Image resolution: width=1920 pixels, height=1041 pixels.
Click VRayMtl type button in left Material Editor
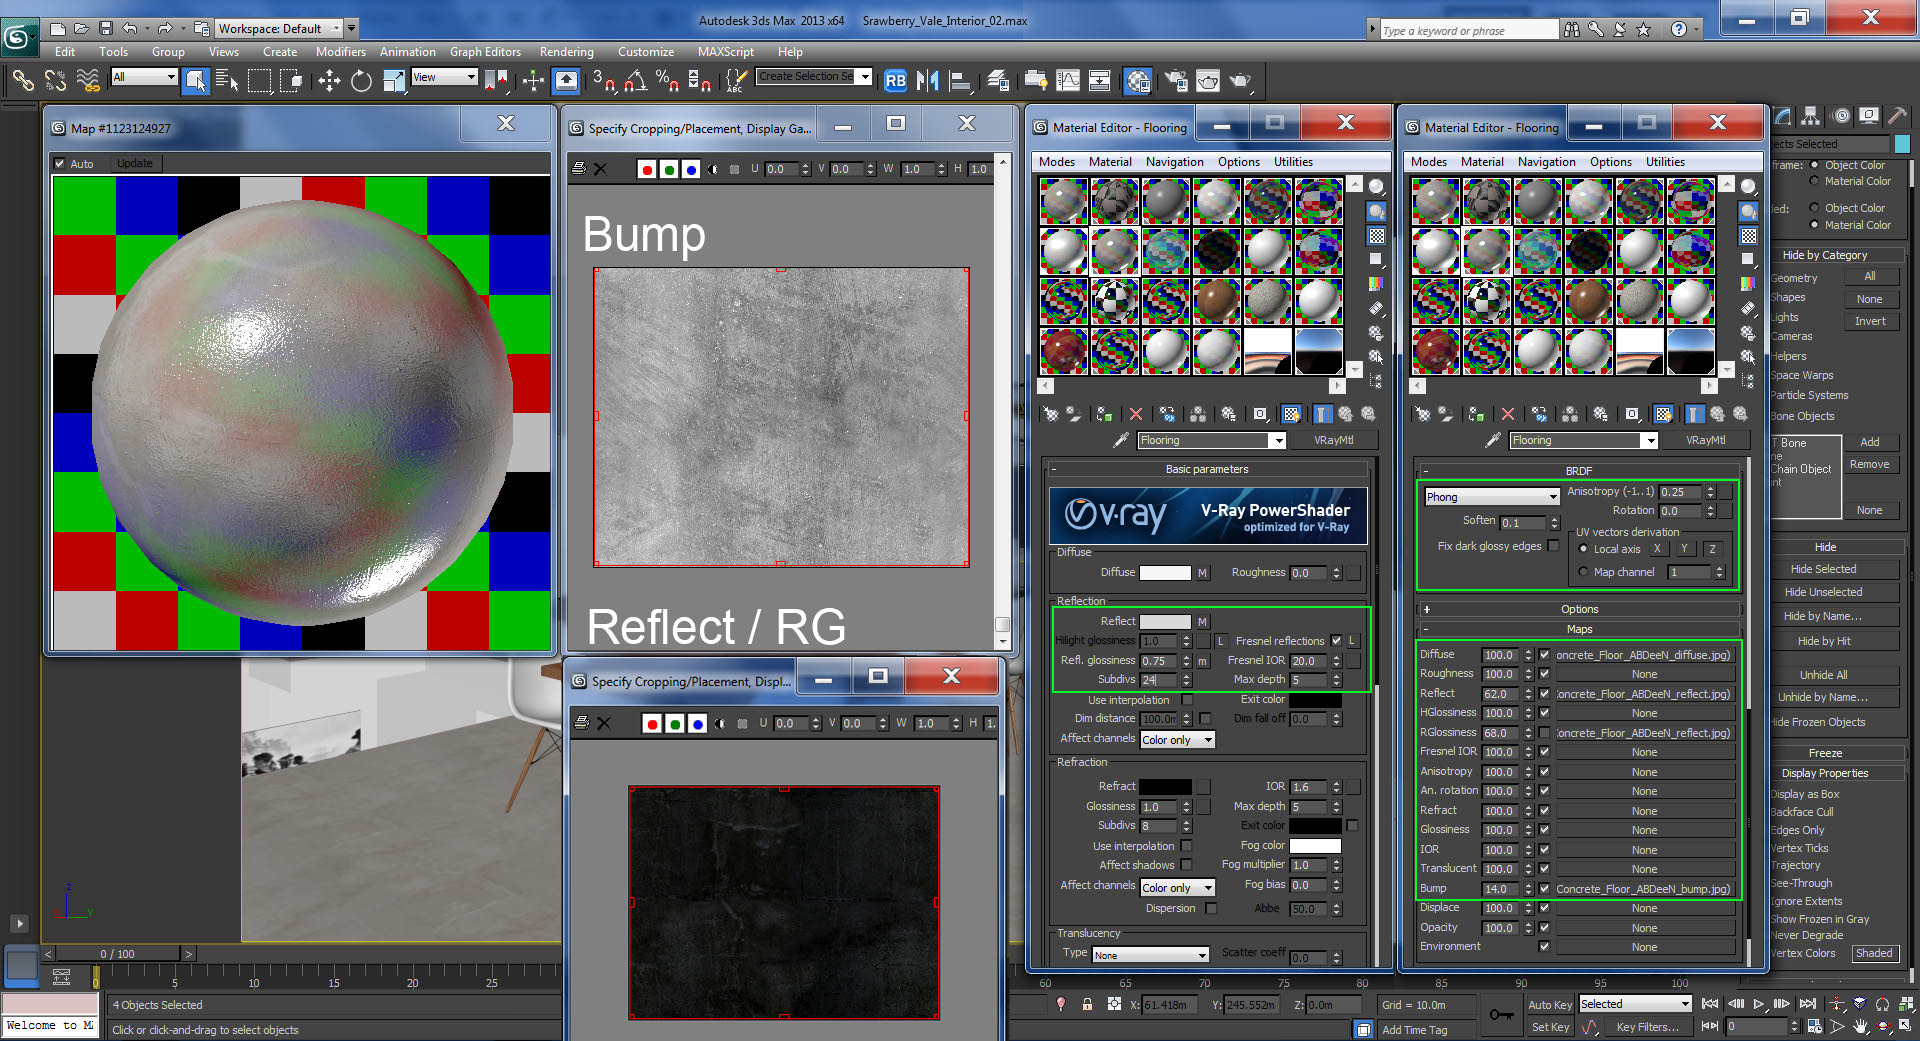point(1333,440)
